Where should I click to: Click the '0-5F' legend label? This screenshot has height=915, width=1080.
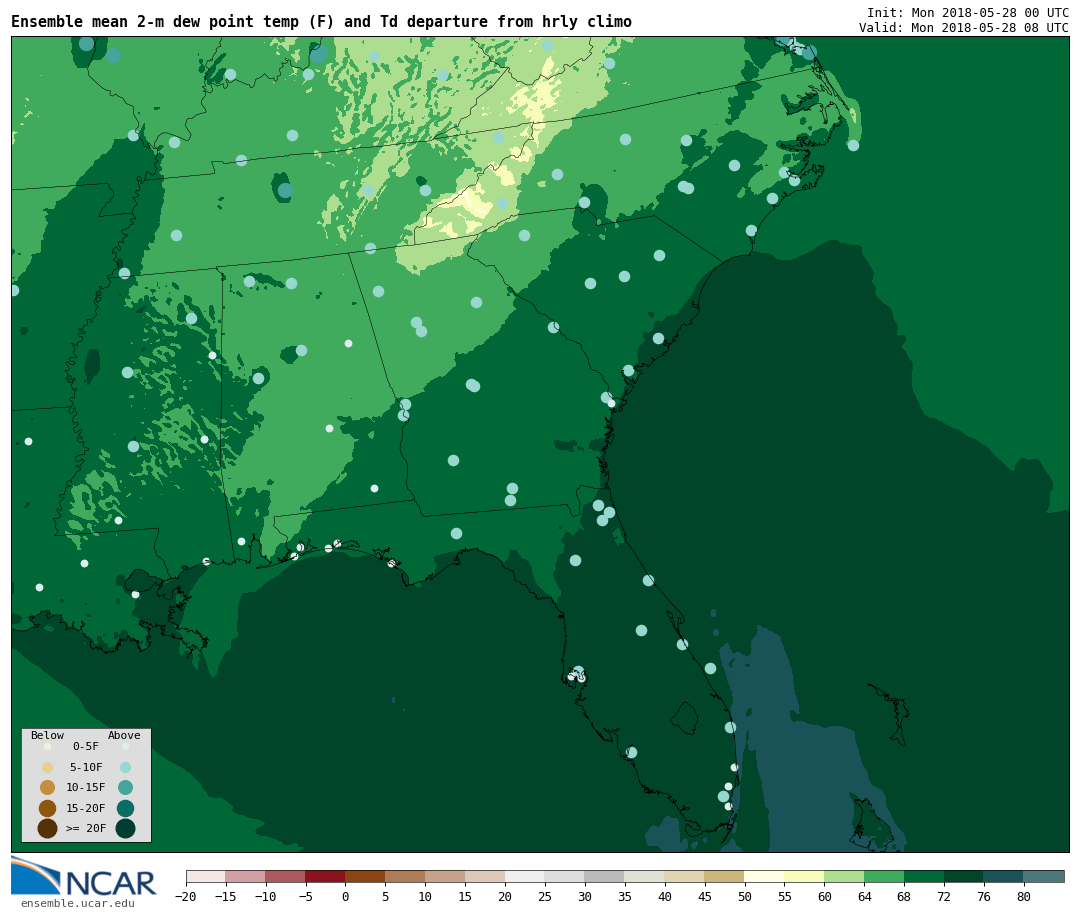[x=86, y=746]
